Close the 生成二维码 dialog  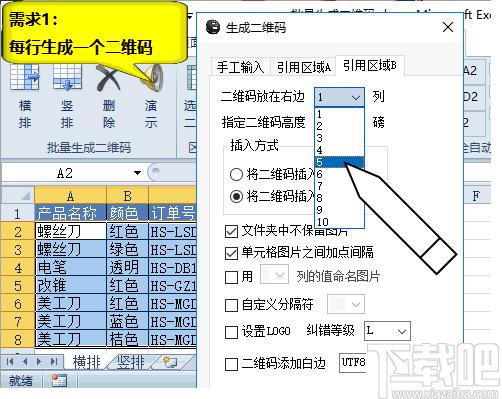pyautogui.click(x=448, y=27)
